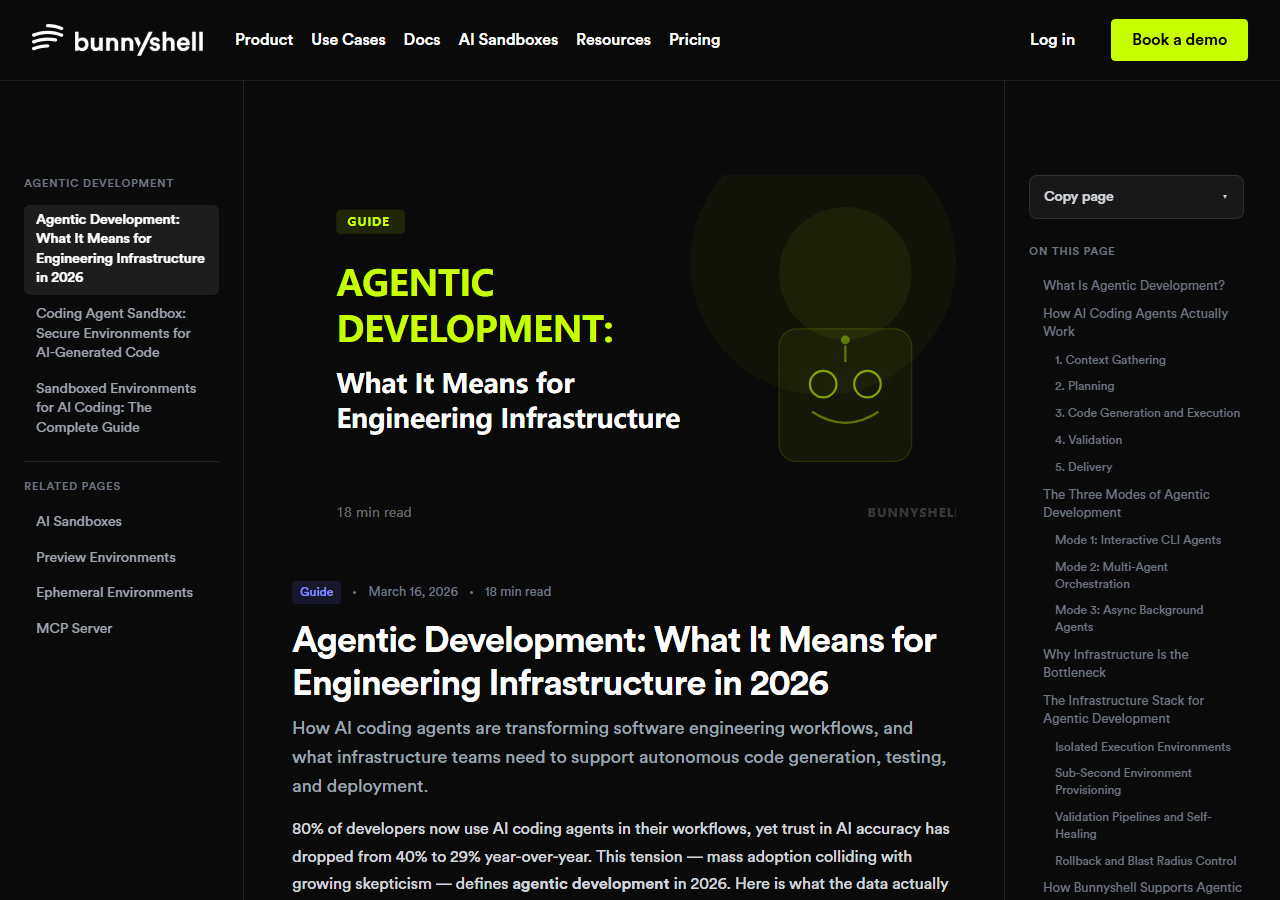Click the bold 'agentic development' text
1280x900 pixels.
tap(591, 884)
